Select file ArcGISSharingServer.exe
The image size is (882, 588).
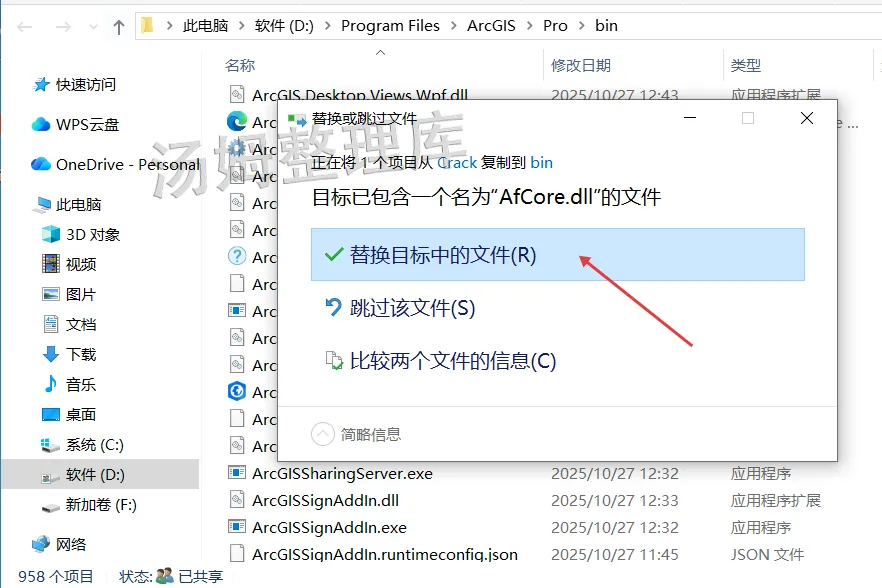pyautogui.click(x=342, y=473)
